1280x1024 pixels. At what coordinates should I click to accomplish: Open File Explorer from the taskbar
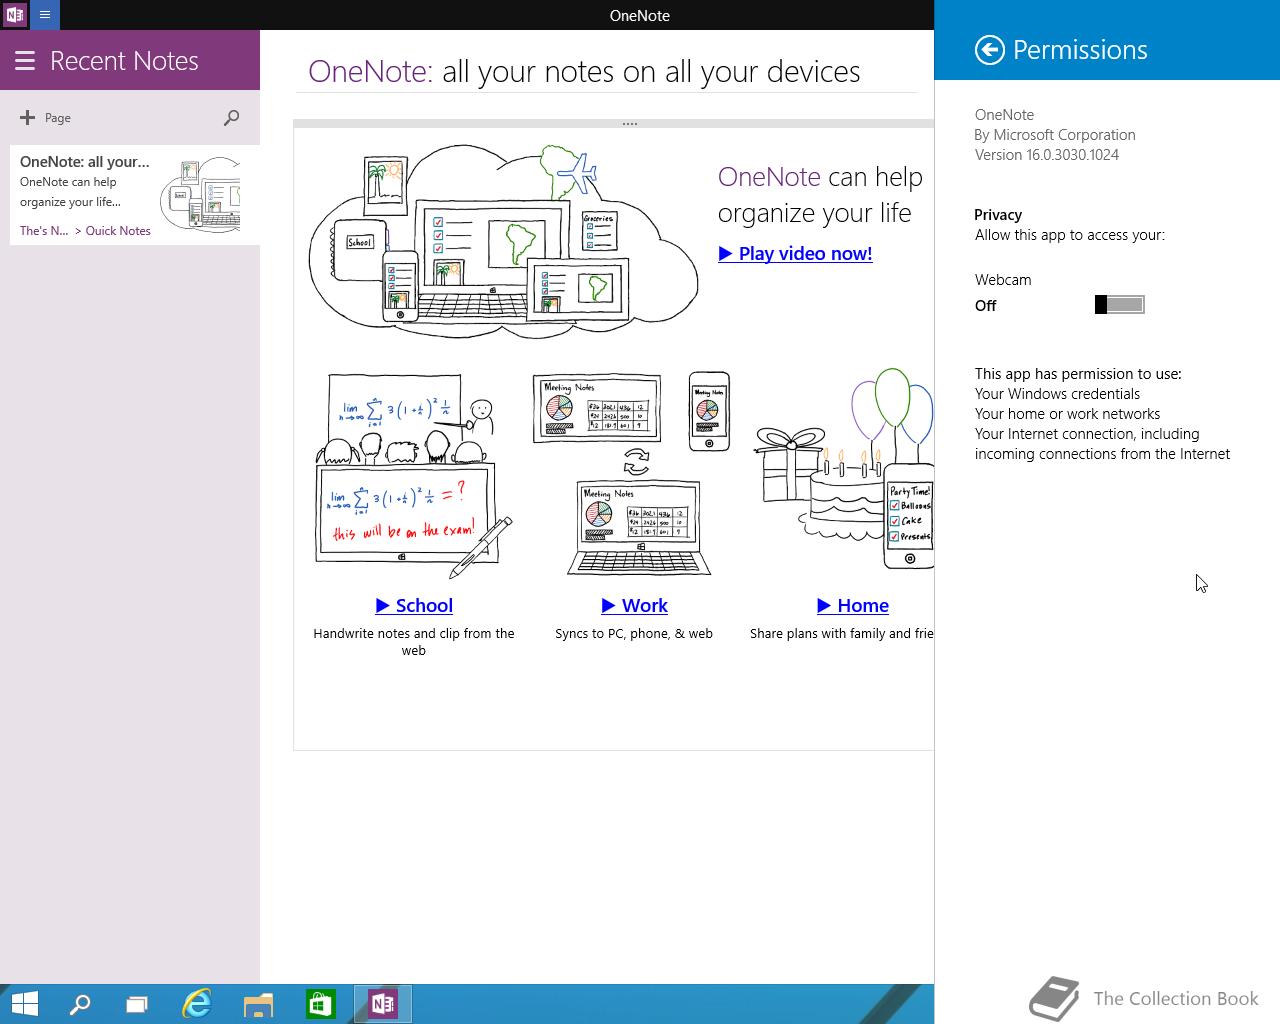(258, 1004)
